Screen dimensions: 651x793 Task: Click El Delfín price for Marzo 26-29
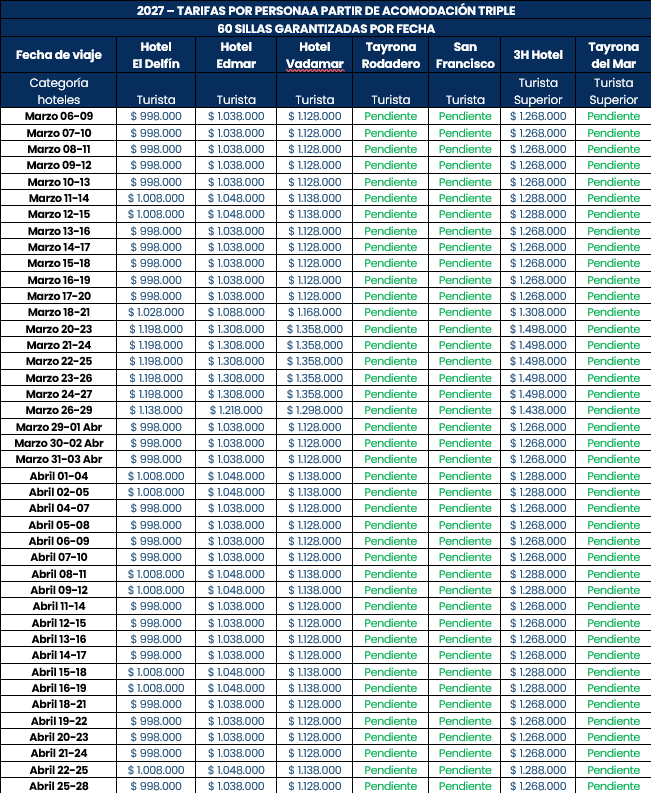point(156,410)
